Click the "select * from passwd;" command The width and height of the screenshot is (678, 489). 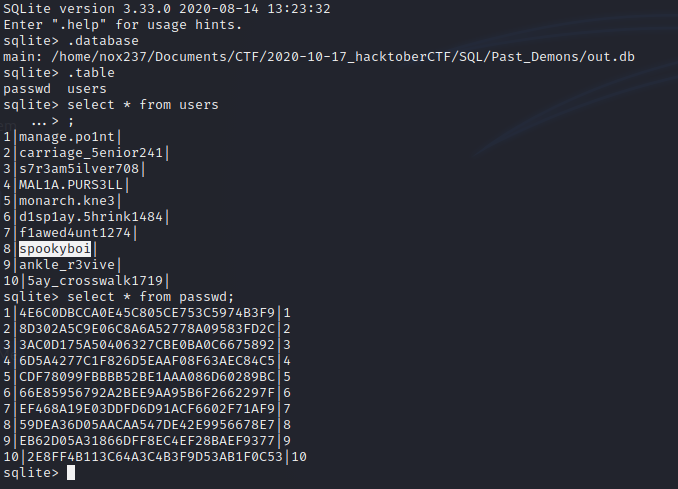point(150,296)
